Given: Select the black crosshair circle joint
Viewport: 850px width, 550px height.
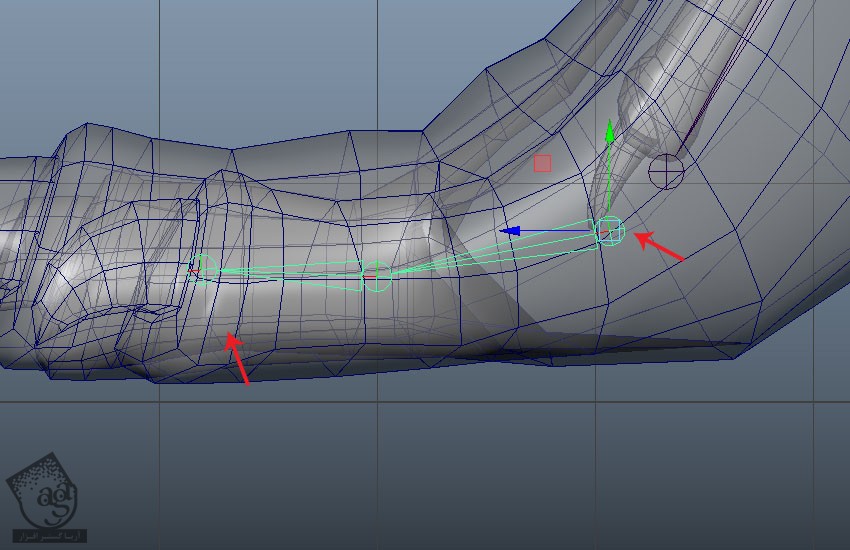Looking at the screenshot, I should [666, 171].
